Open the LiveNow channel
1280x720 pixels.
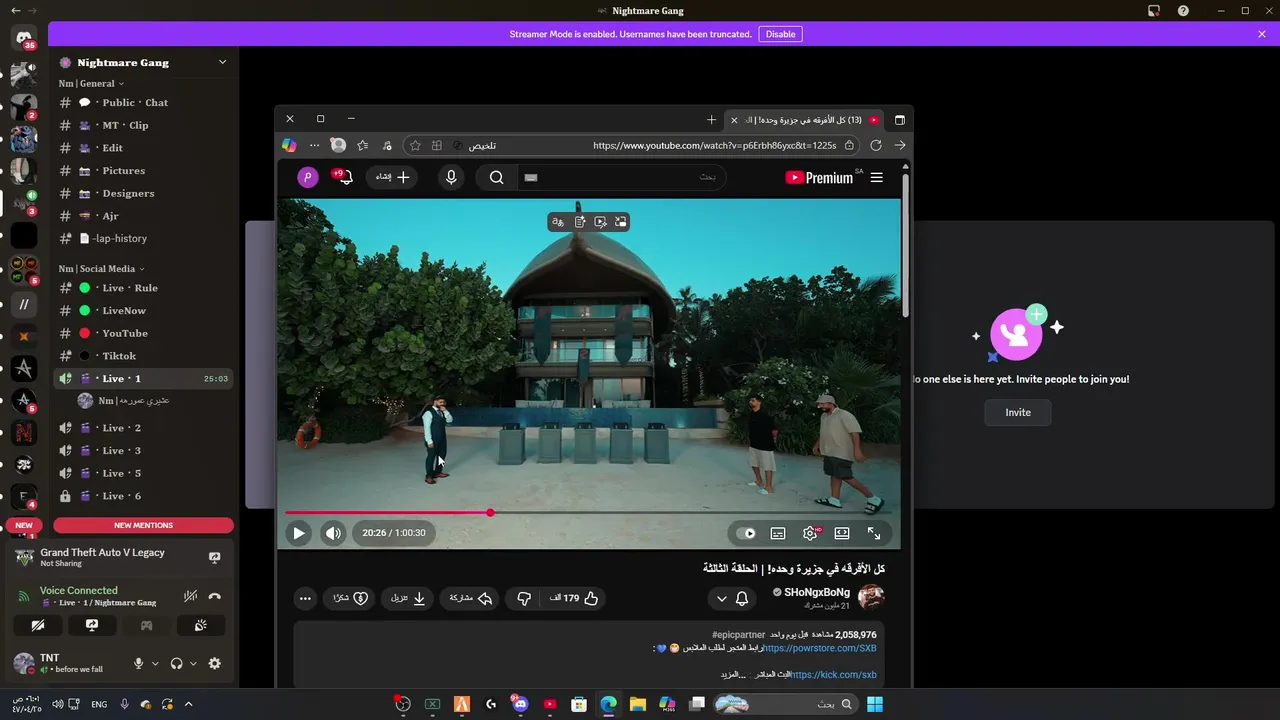[144, 311]
